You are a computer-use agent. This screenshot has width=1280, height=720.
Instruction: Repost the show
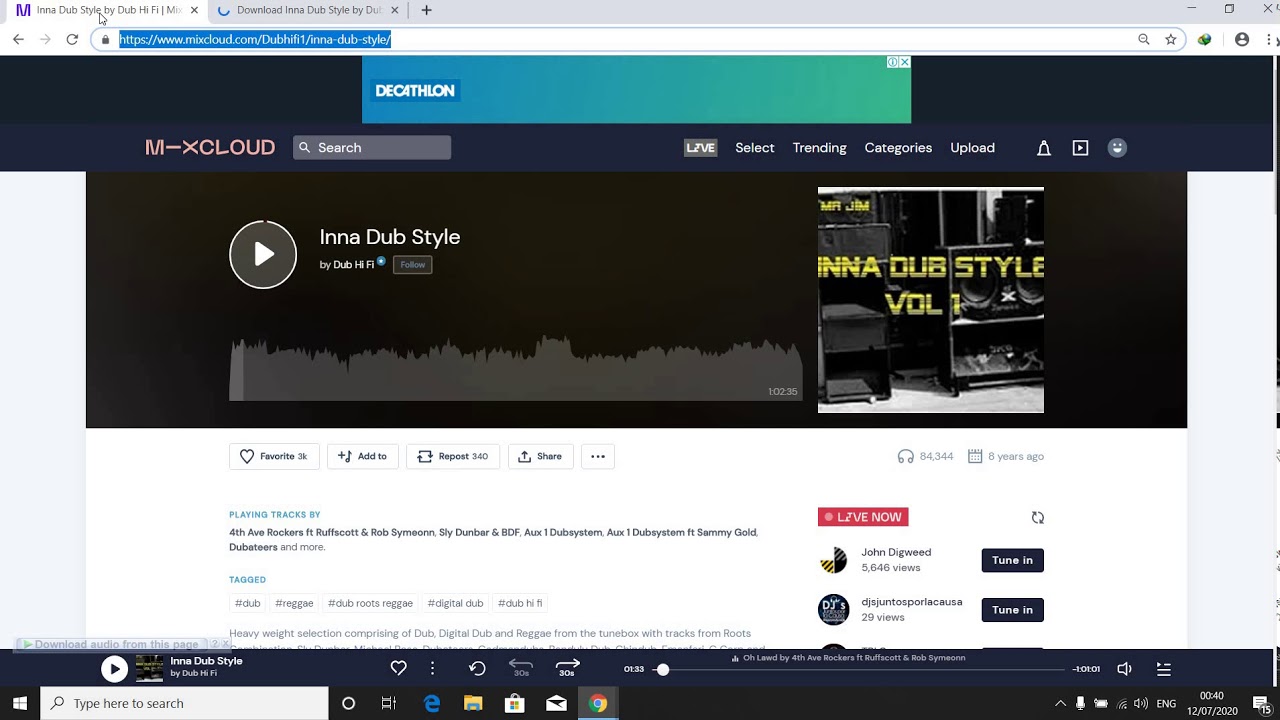[x=452, y=456]
